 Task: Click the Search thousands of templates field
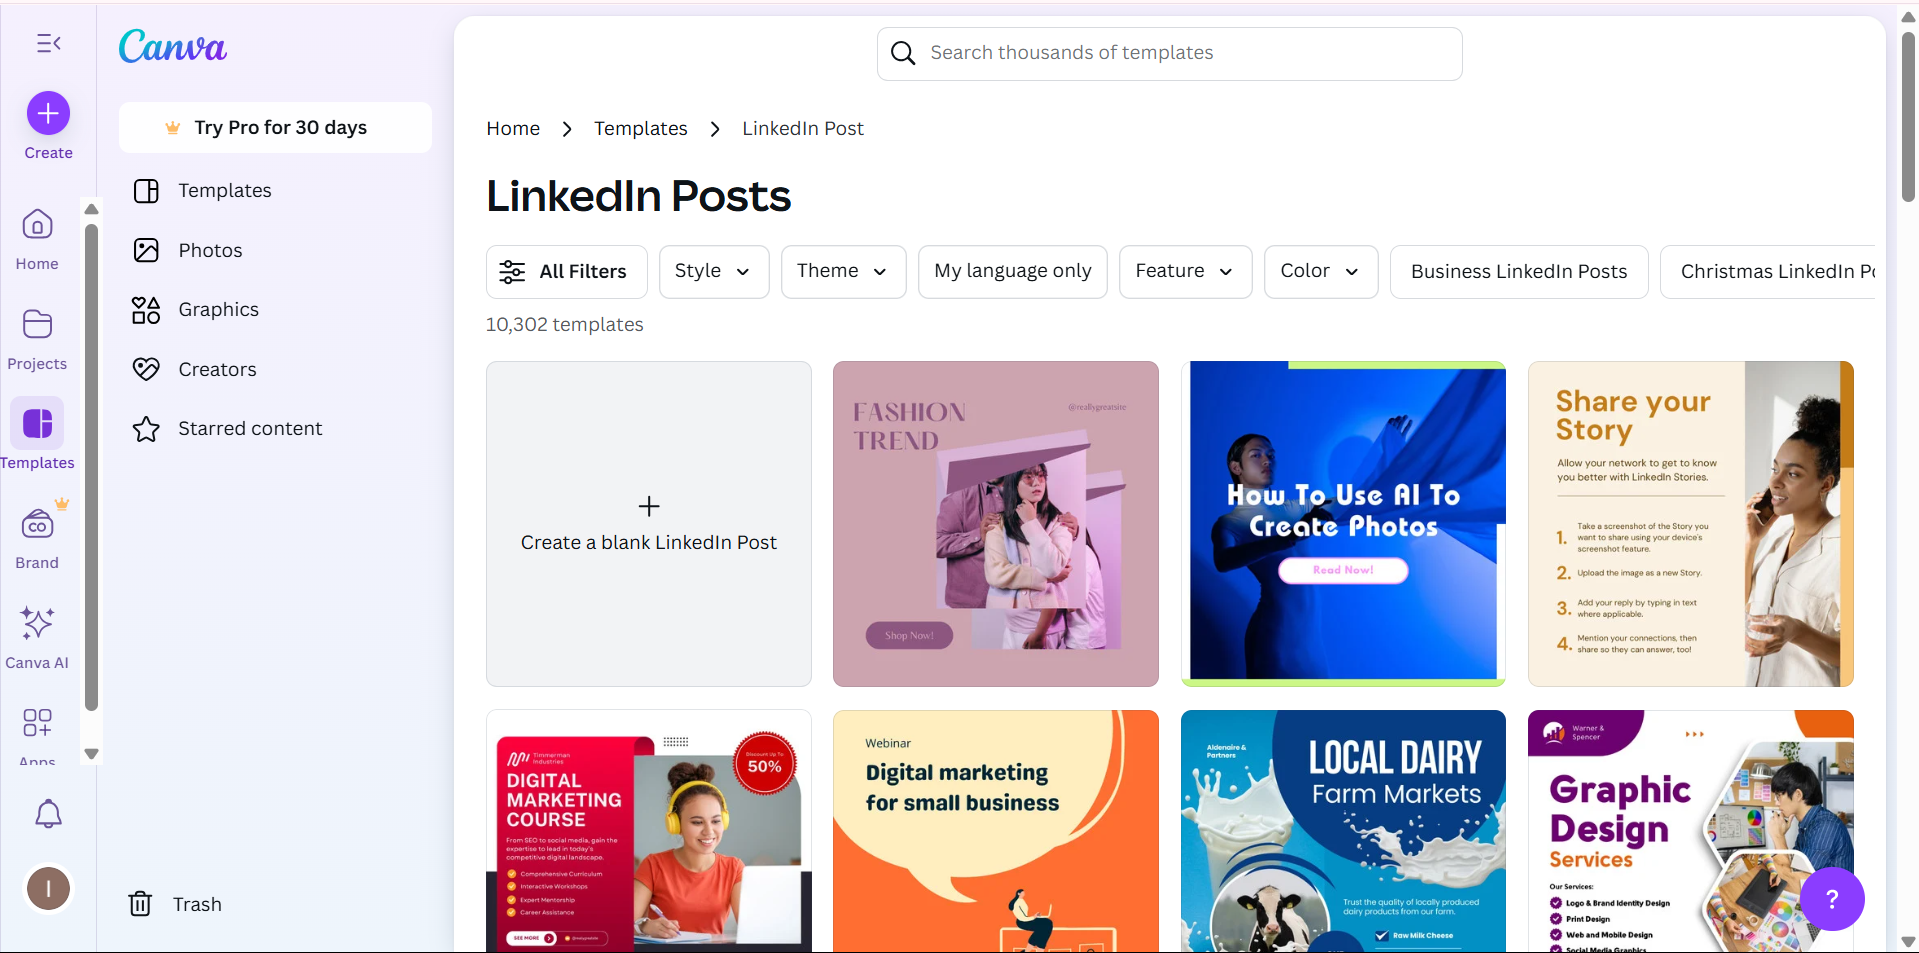coord(1168,53)
